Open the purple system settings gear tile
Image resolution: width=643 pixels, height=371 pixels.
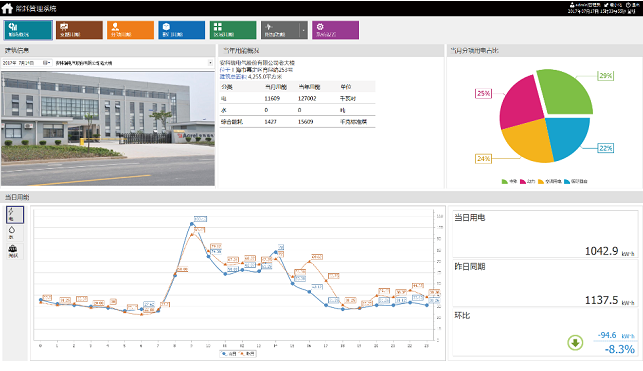click(335, 30)
